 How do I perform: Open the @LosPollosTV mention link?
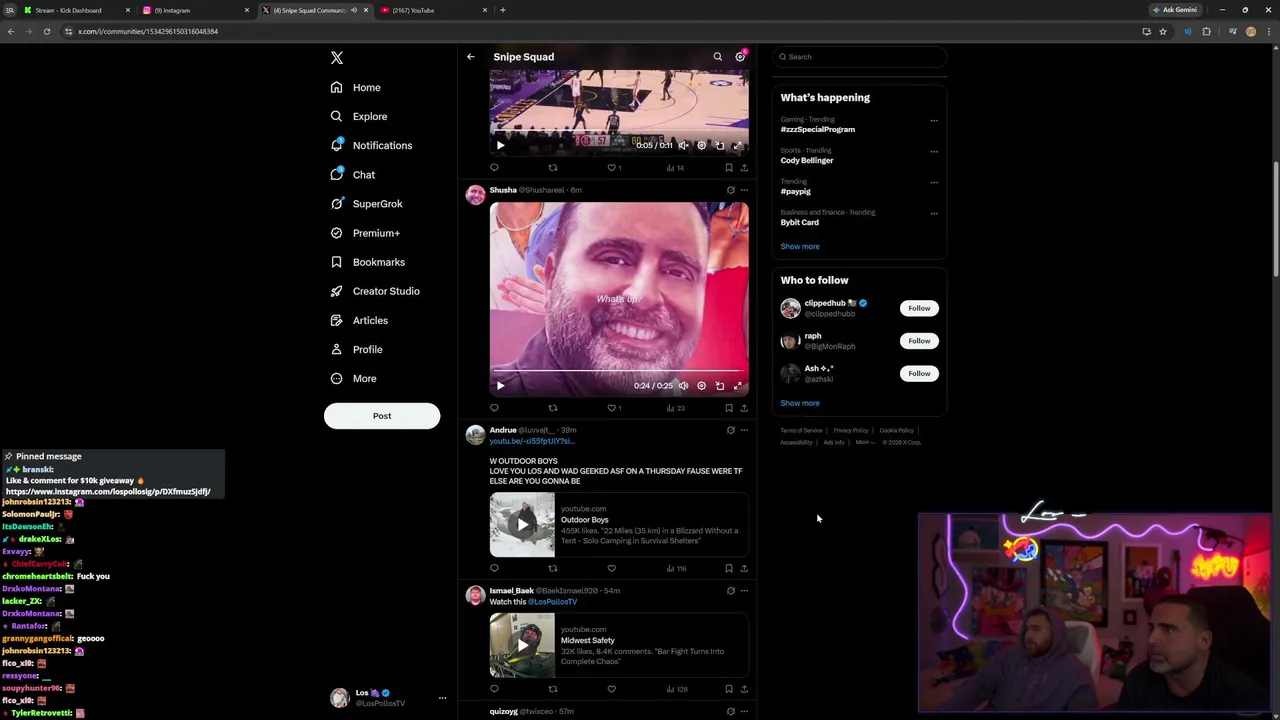552,602
